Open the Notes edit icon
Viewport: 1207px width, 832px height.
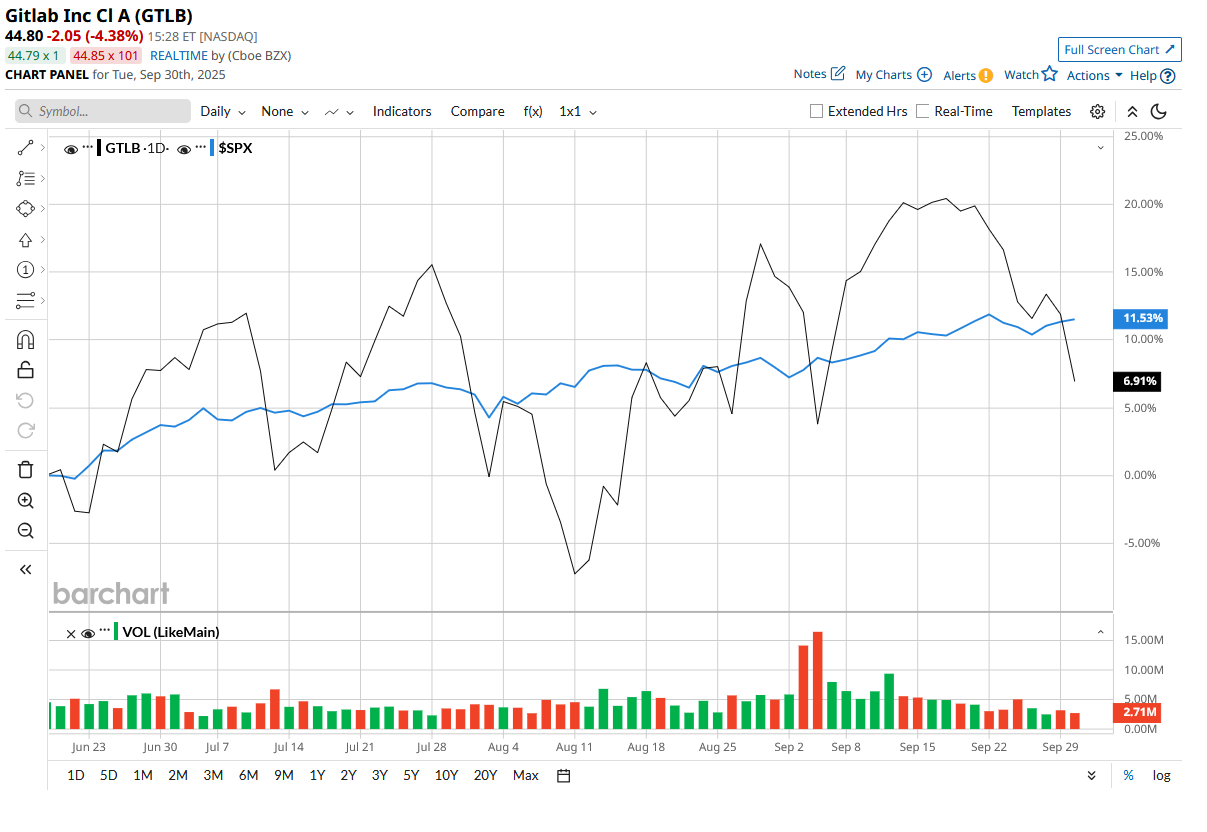click(x=838, y=74)
